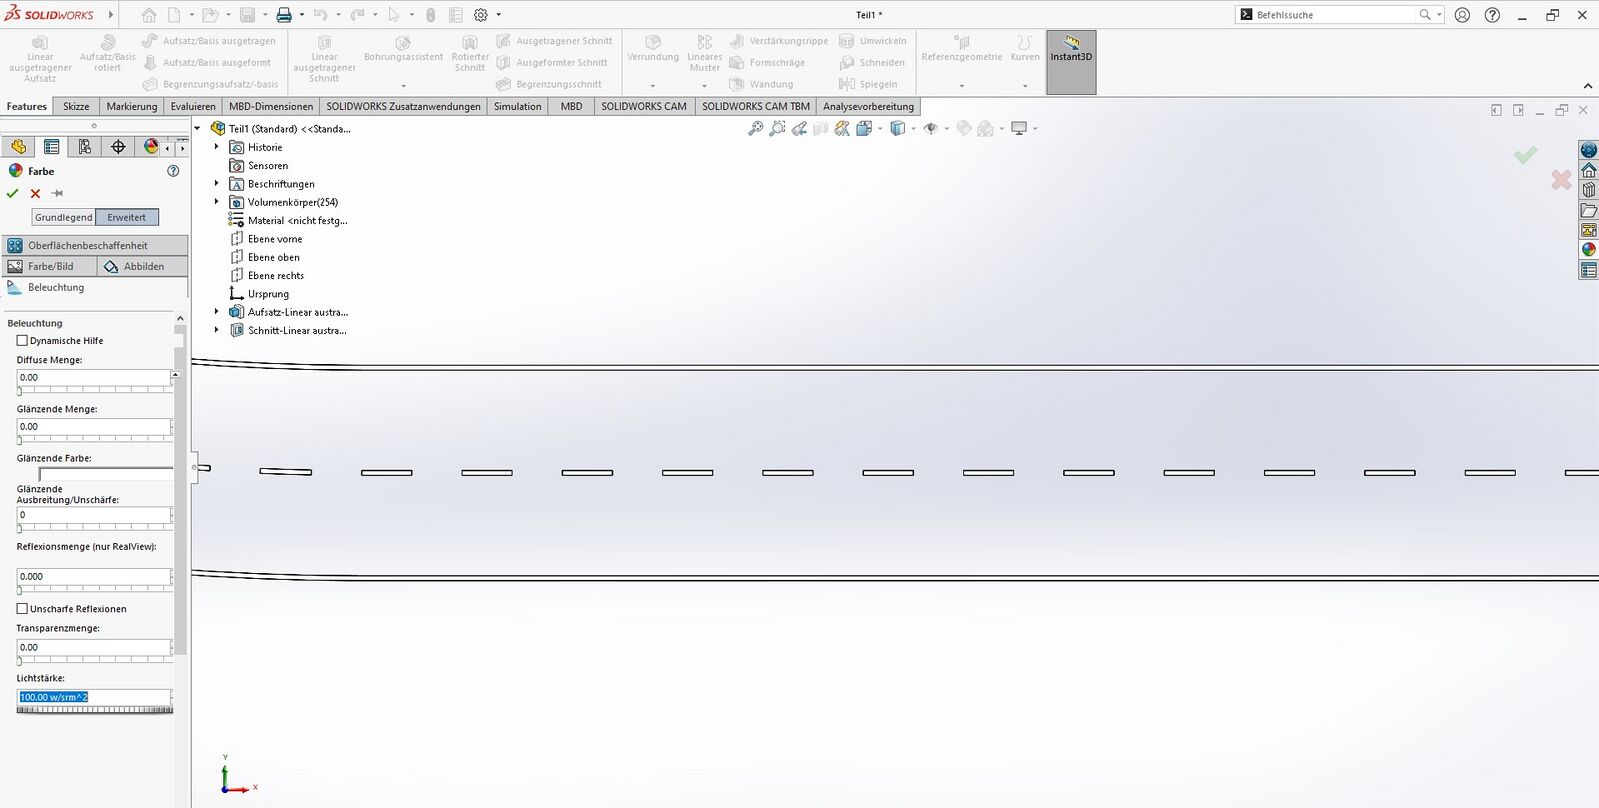Open the DimXpertManager crosshair tab
1599x808 pixels.
click(118, 147)
